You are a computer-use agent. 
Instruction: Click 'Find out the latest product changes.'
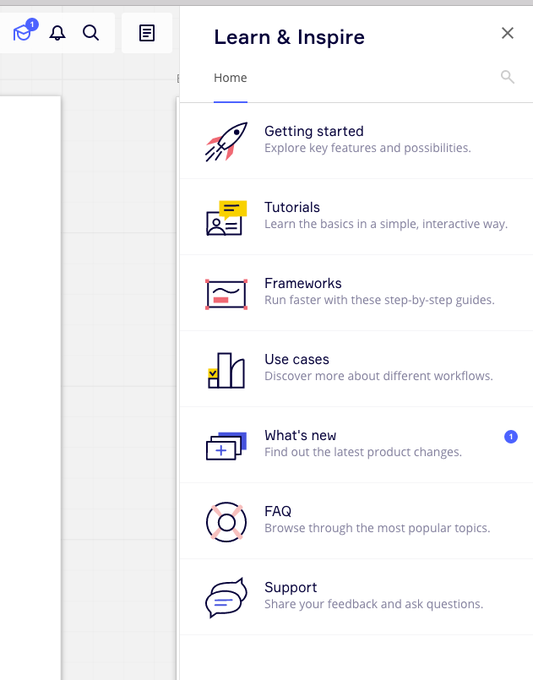click(x=363, y=452)
